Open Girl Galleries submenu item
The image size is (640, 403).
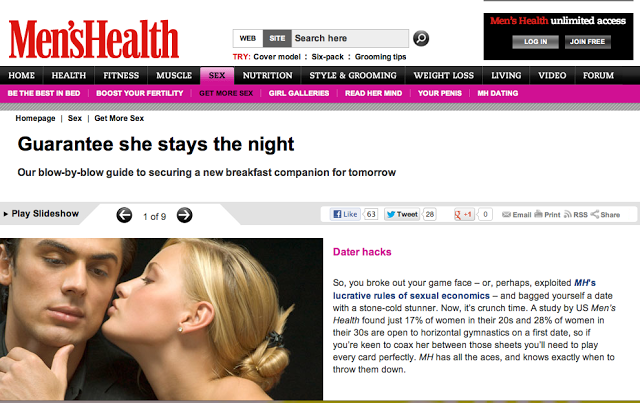[299, 93]
